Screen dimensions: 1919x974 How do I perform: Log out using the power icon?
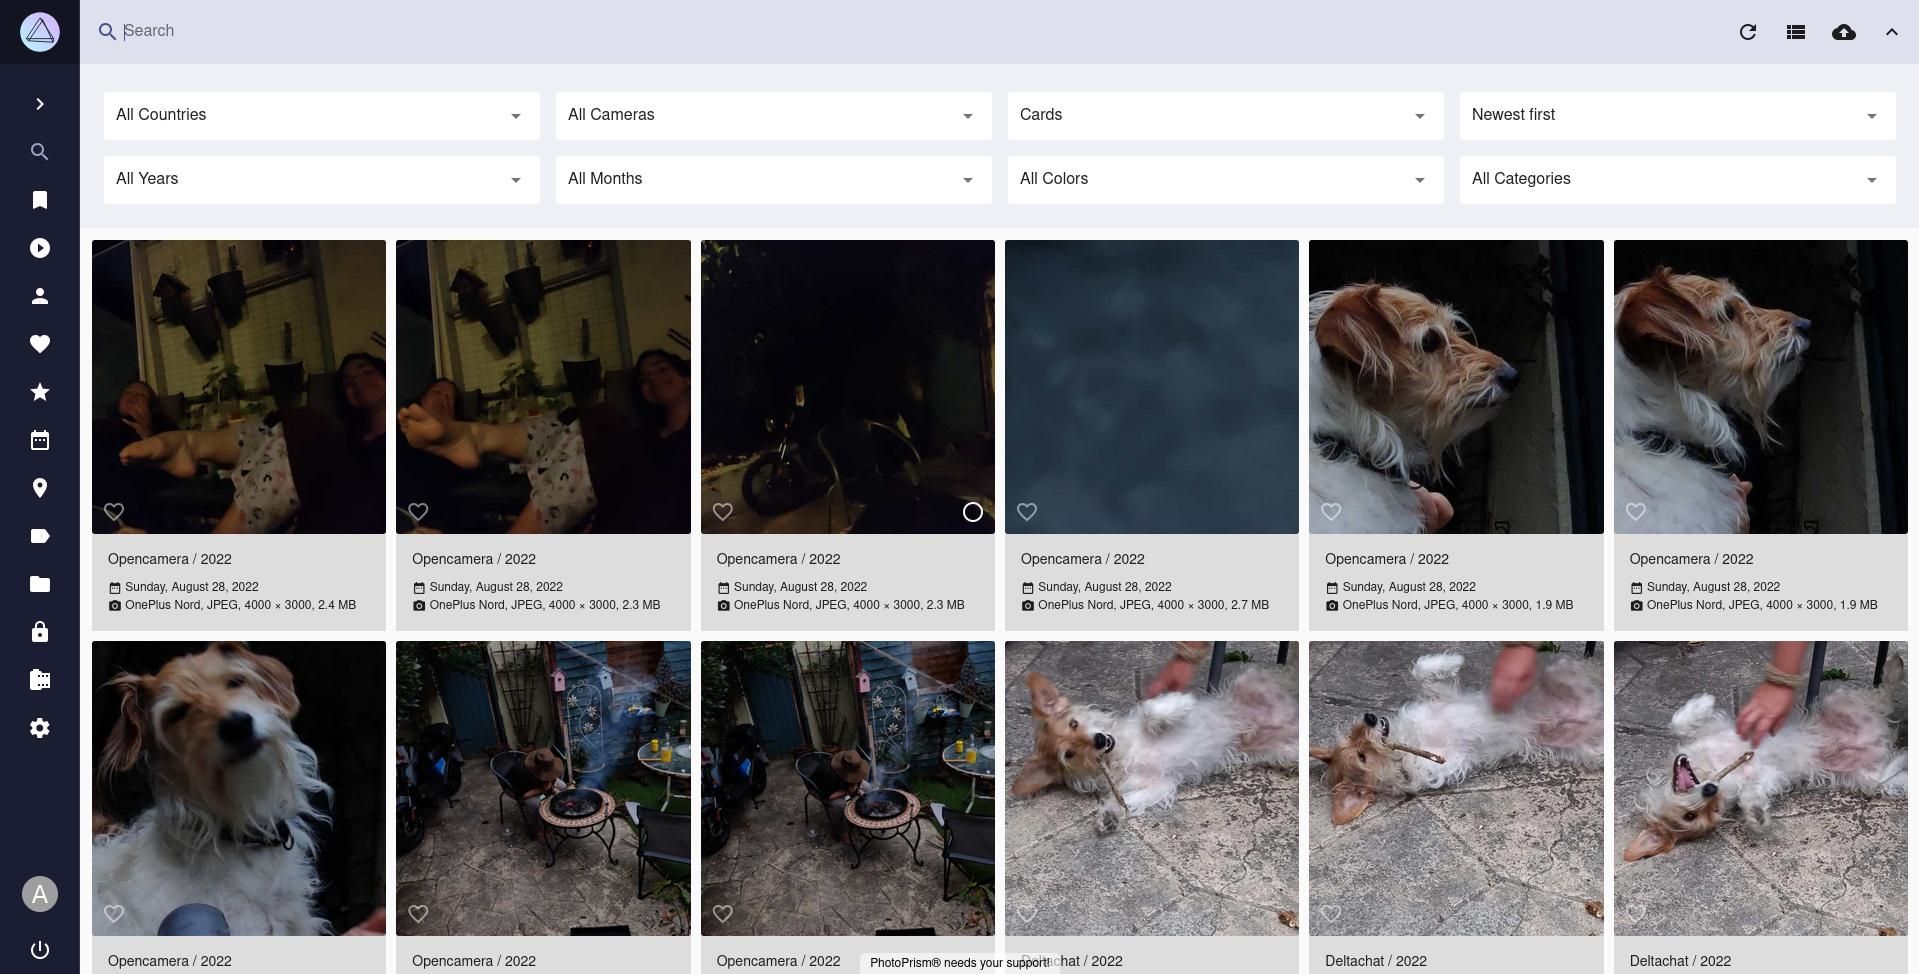pyautogui.click(x=40, y=950)
